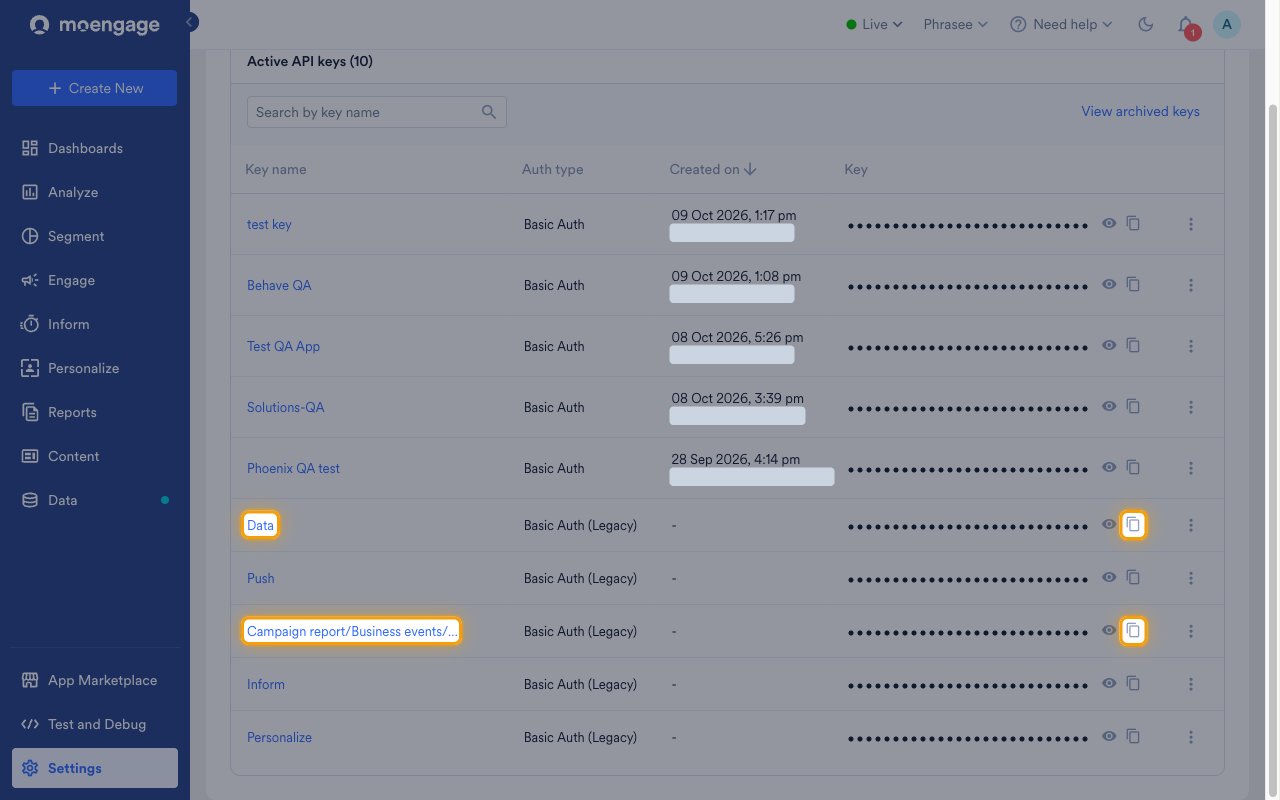1280x800 pixels.
Task: Show the Push key value
Action: pyautogui.click(x=1109, y=578)
